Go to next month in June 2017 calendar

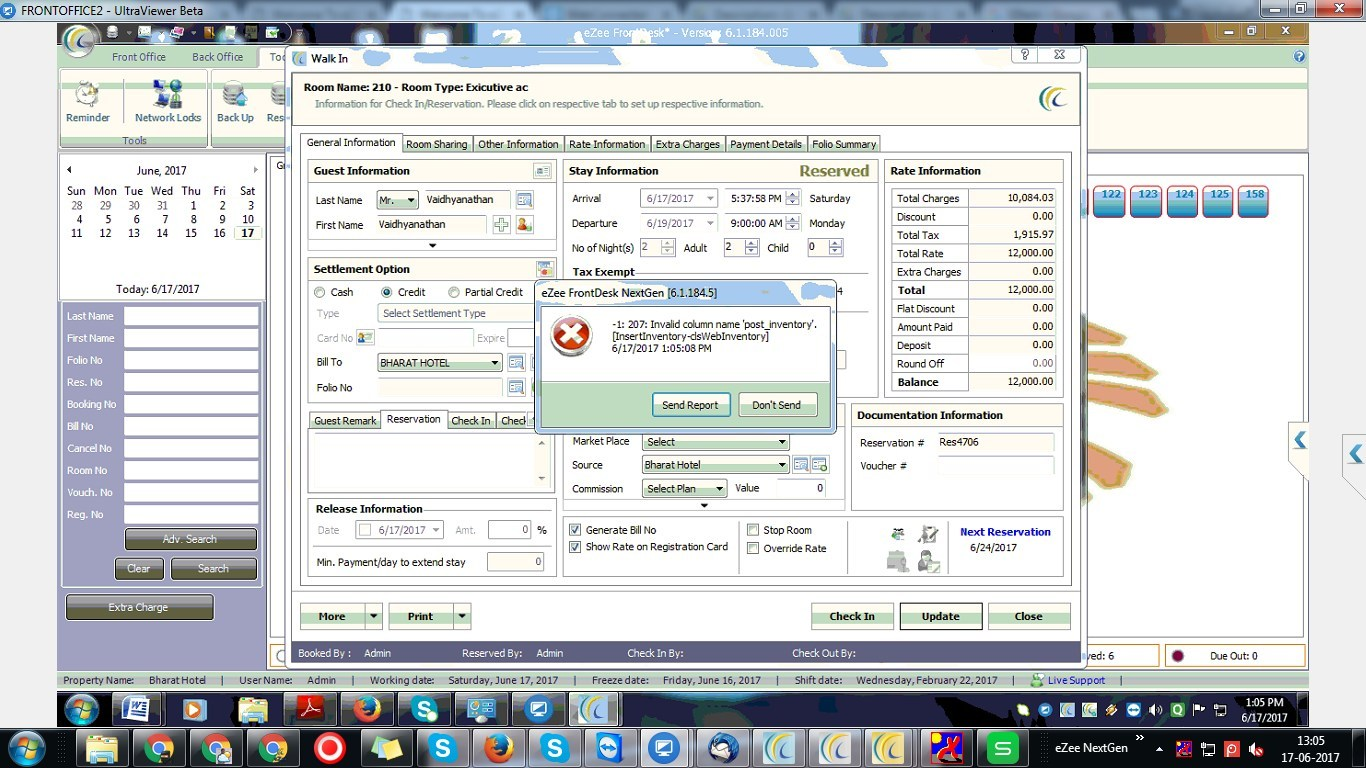click(x=255, y=170)
